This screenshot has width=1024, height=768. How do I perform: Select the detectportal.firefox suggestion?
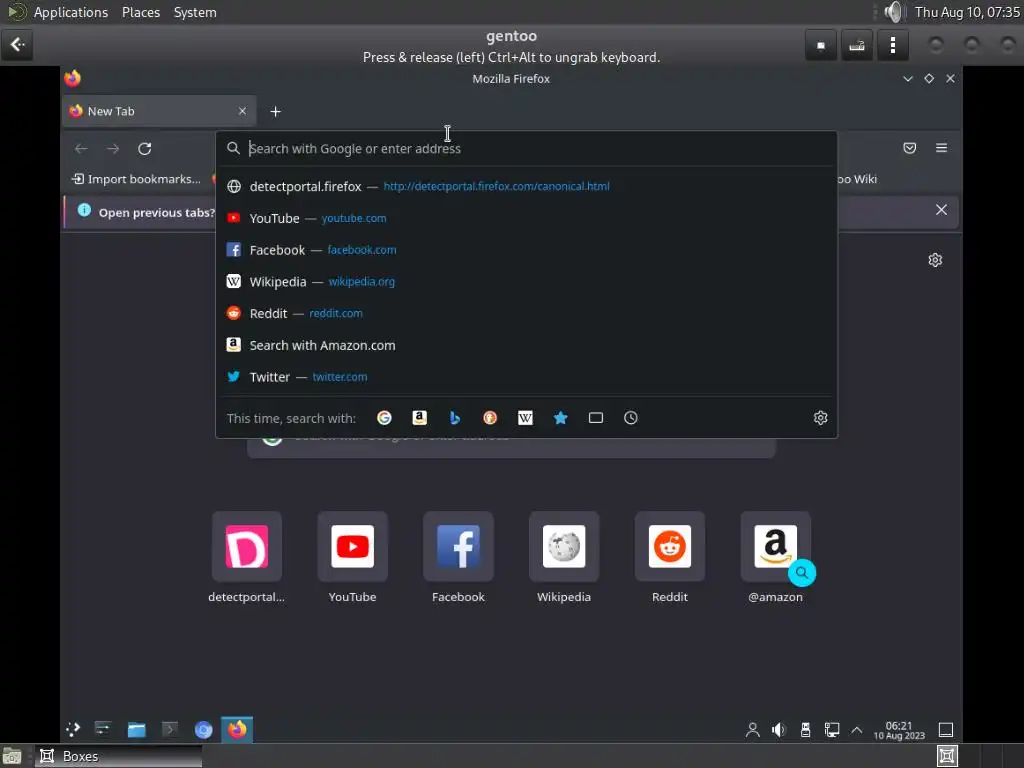526,186
